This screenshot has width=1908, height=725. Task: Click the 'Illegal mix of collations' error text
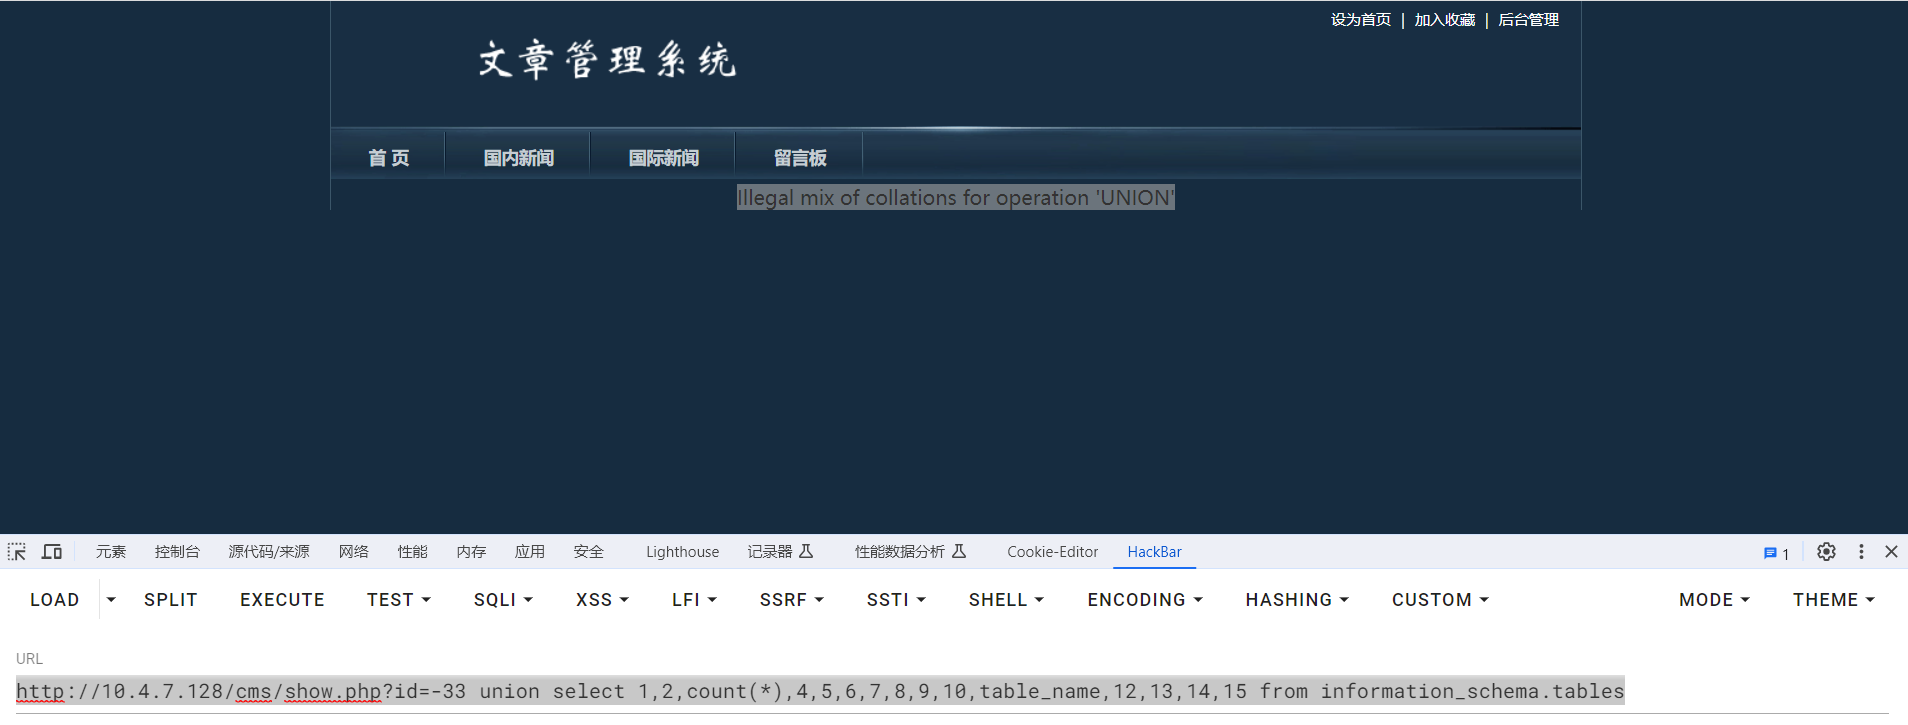[x=956, y=198]
